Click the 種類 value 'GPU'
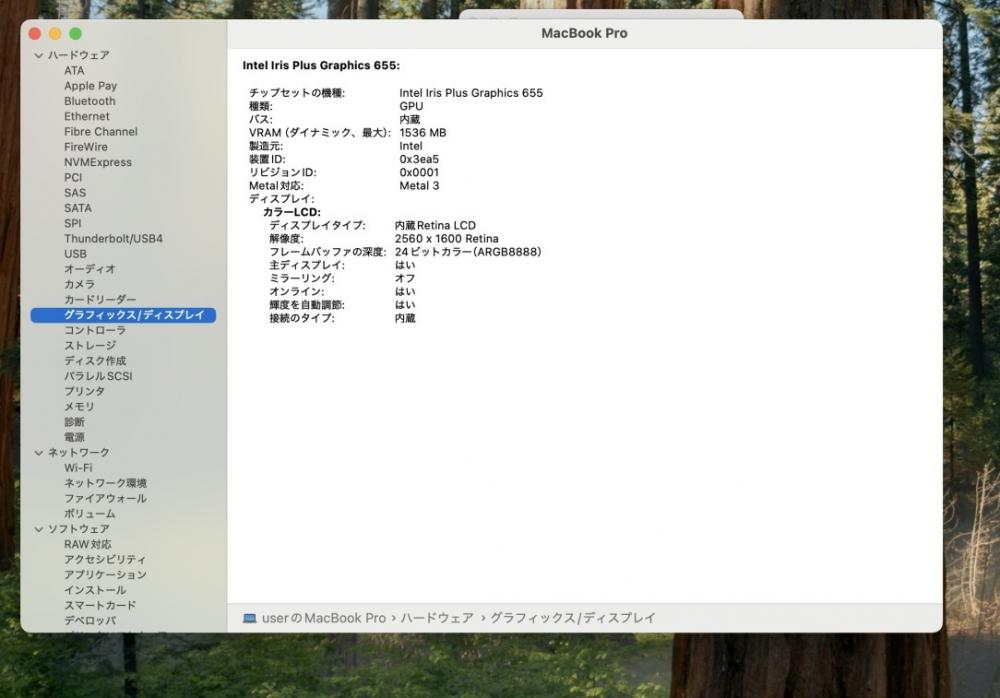 (411, 107)
